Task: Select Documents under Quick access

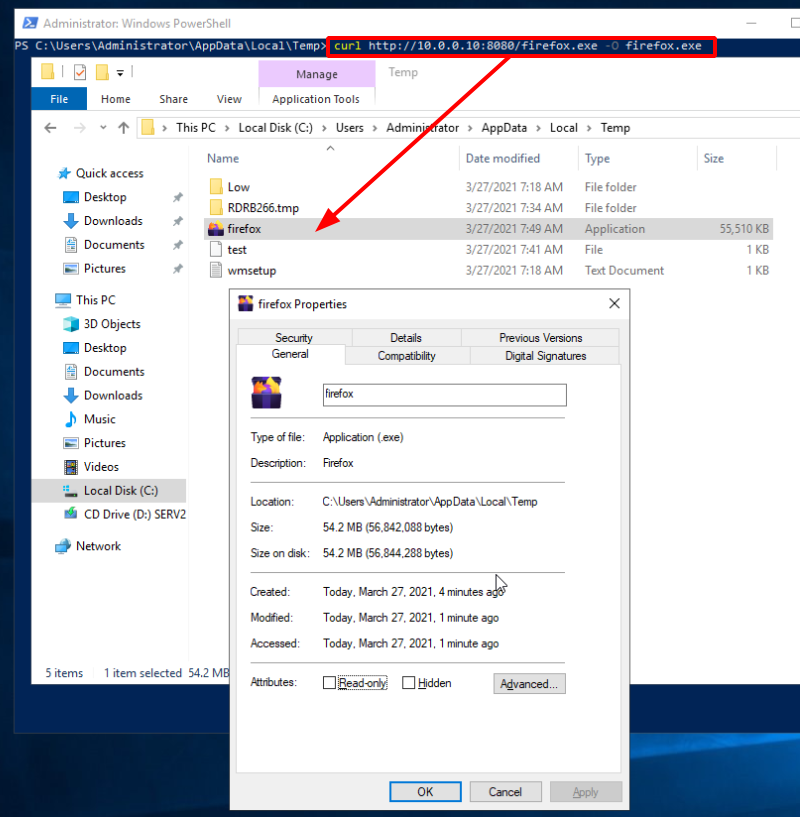Action: (114, 245)
